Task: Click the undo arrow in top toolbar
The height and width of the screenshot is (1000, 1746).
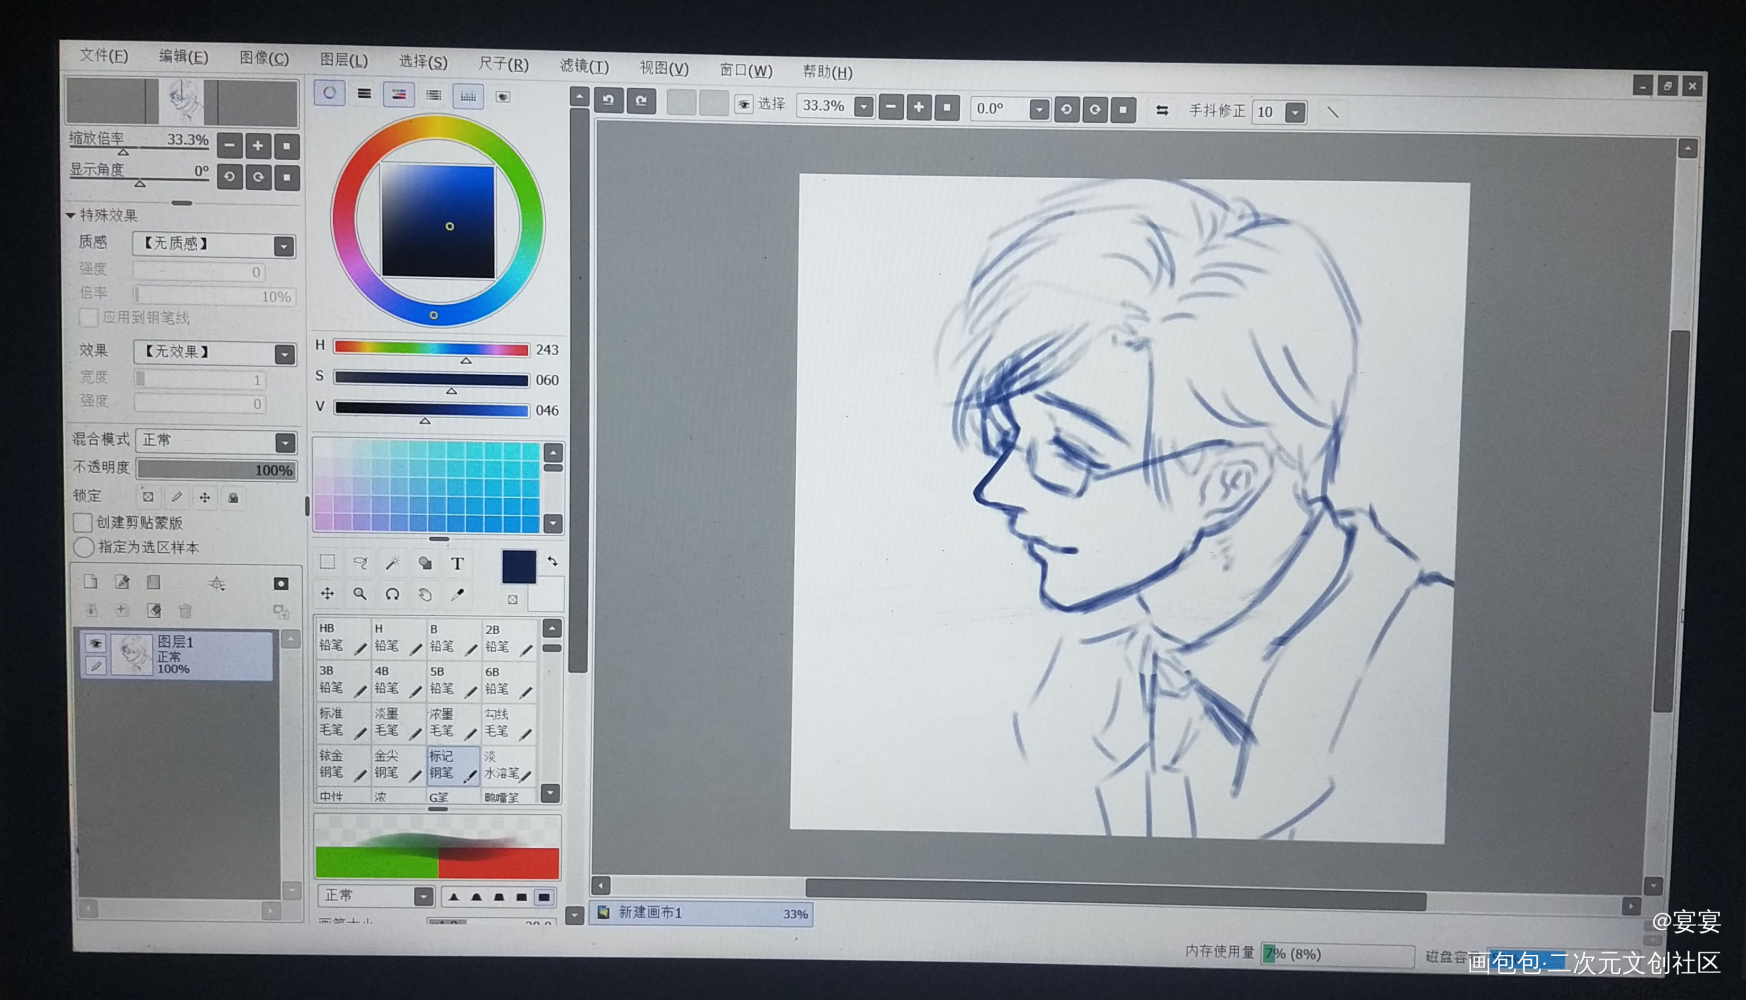Action: pyautogui.click(x=608, y=100)
